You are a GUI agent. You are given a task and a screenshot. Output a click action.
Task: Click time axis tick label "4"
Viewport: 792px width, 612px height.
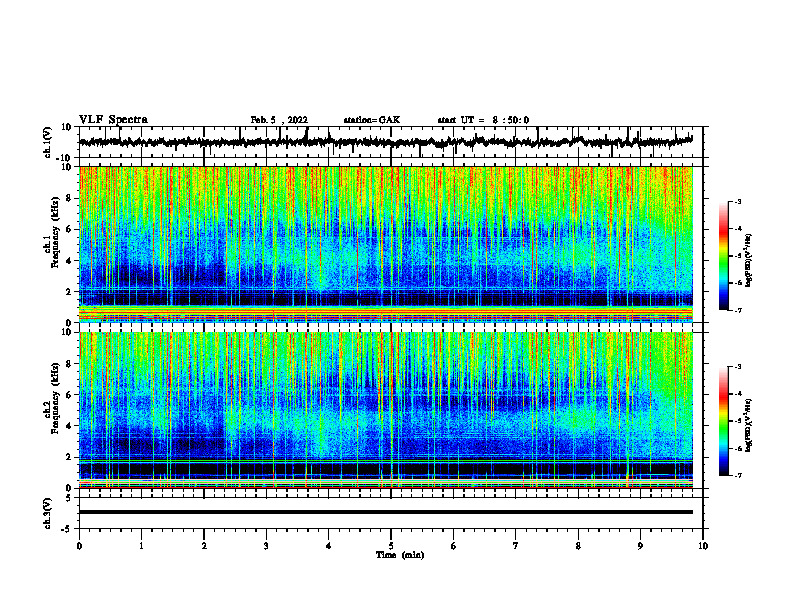329,546
